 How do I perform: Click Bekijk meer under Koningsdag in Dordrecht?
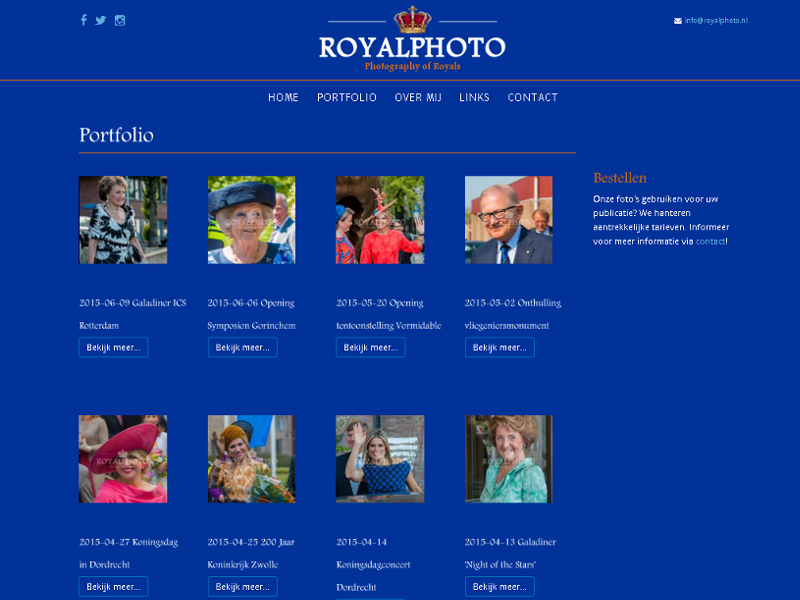[113, 586]
